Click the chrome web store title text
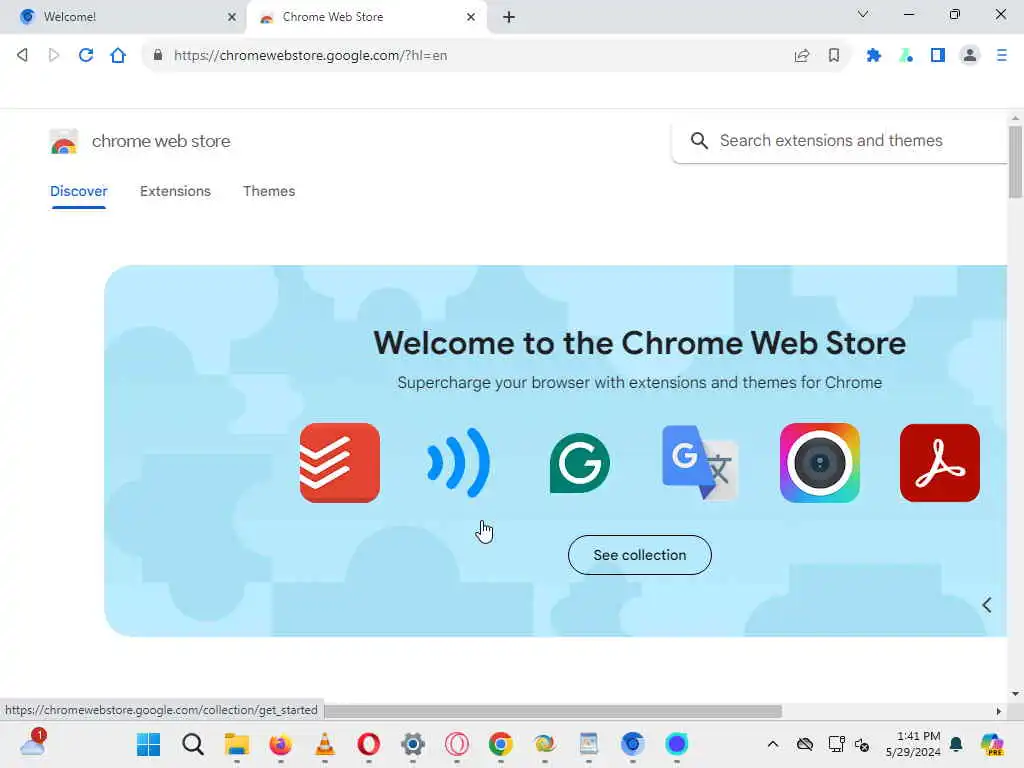Image resolution: width=1024 pixels, height=768 pixels. pos(161,141)
